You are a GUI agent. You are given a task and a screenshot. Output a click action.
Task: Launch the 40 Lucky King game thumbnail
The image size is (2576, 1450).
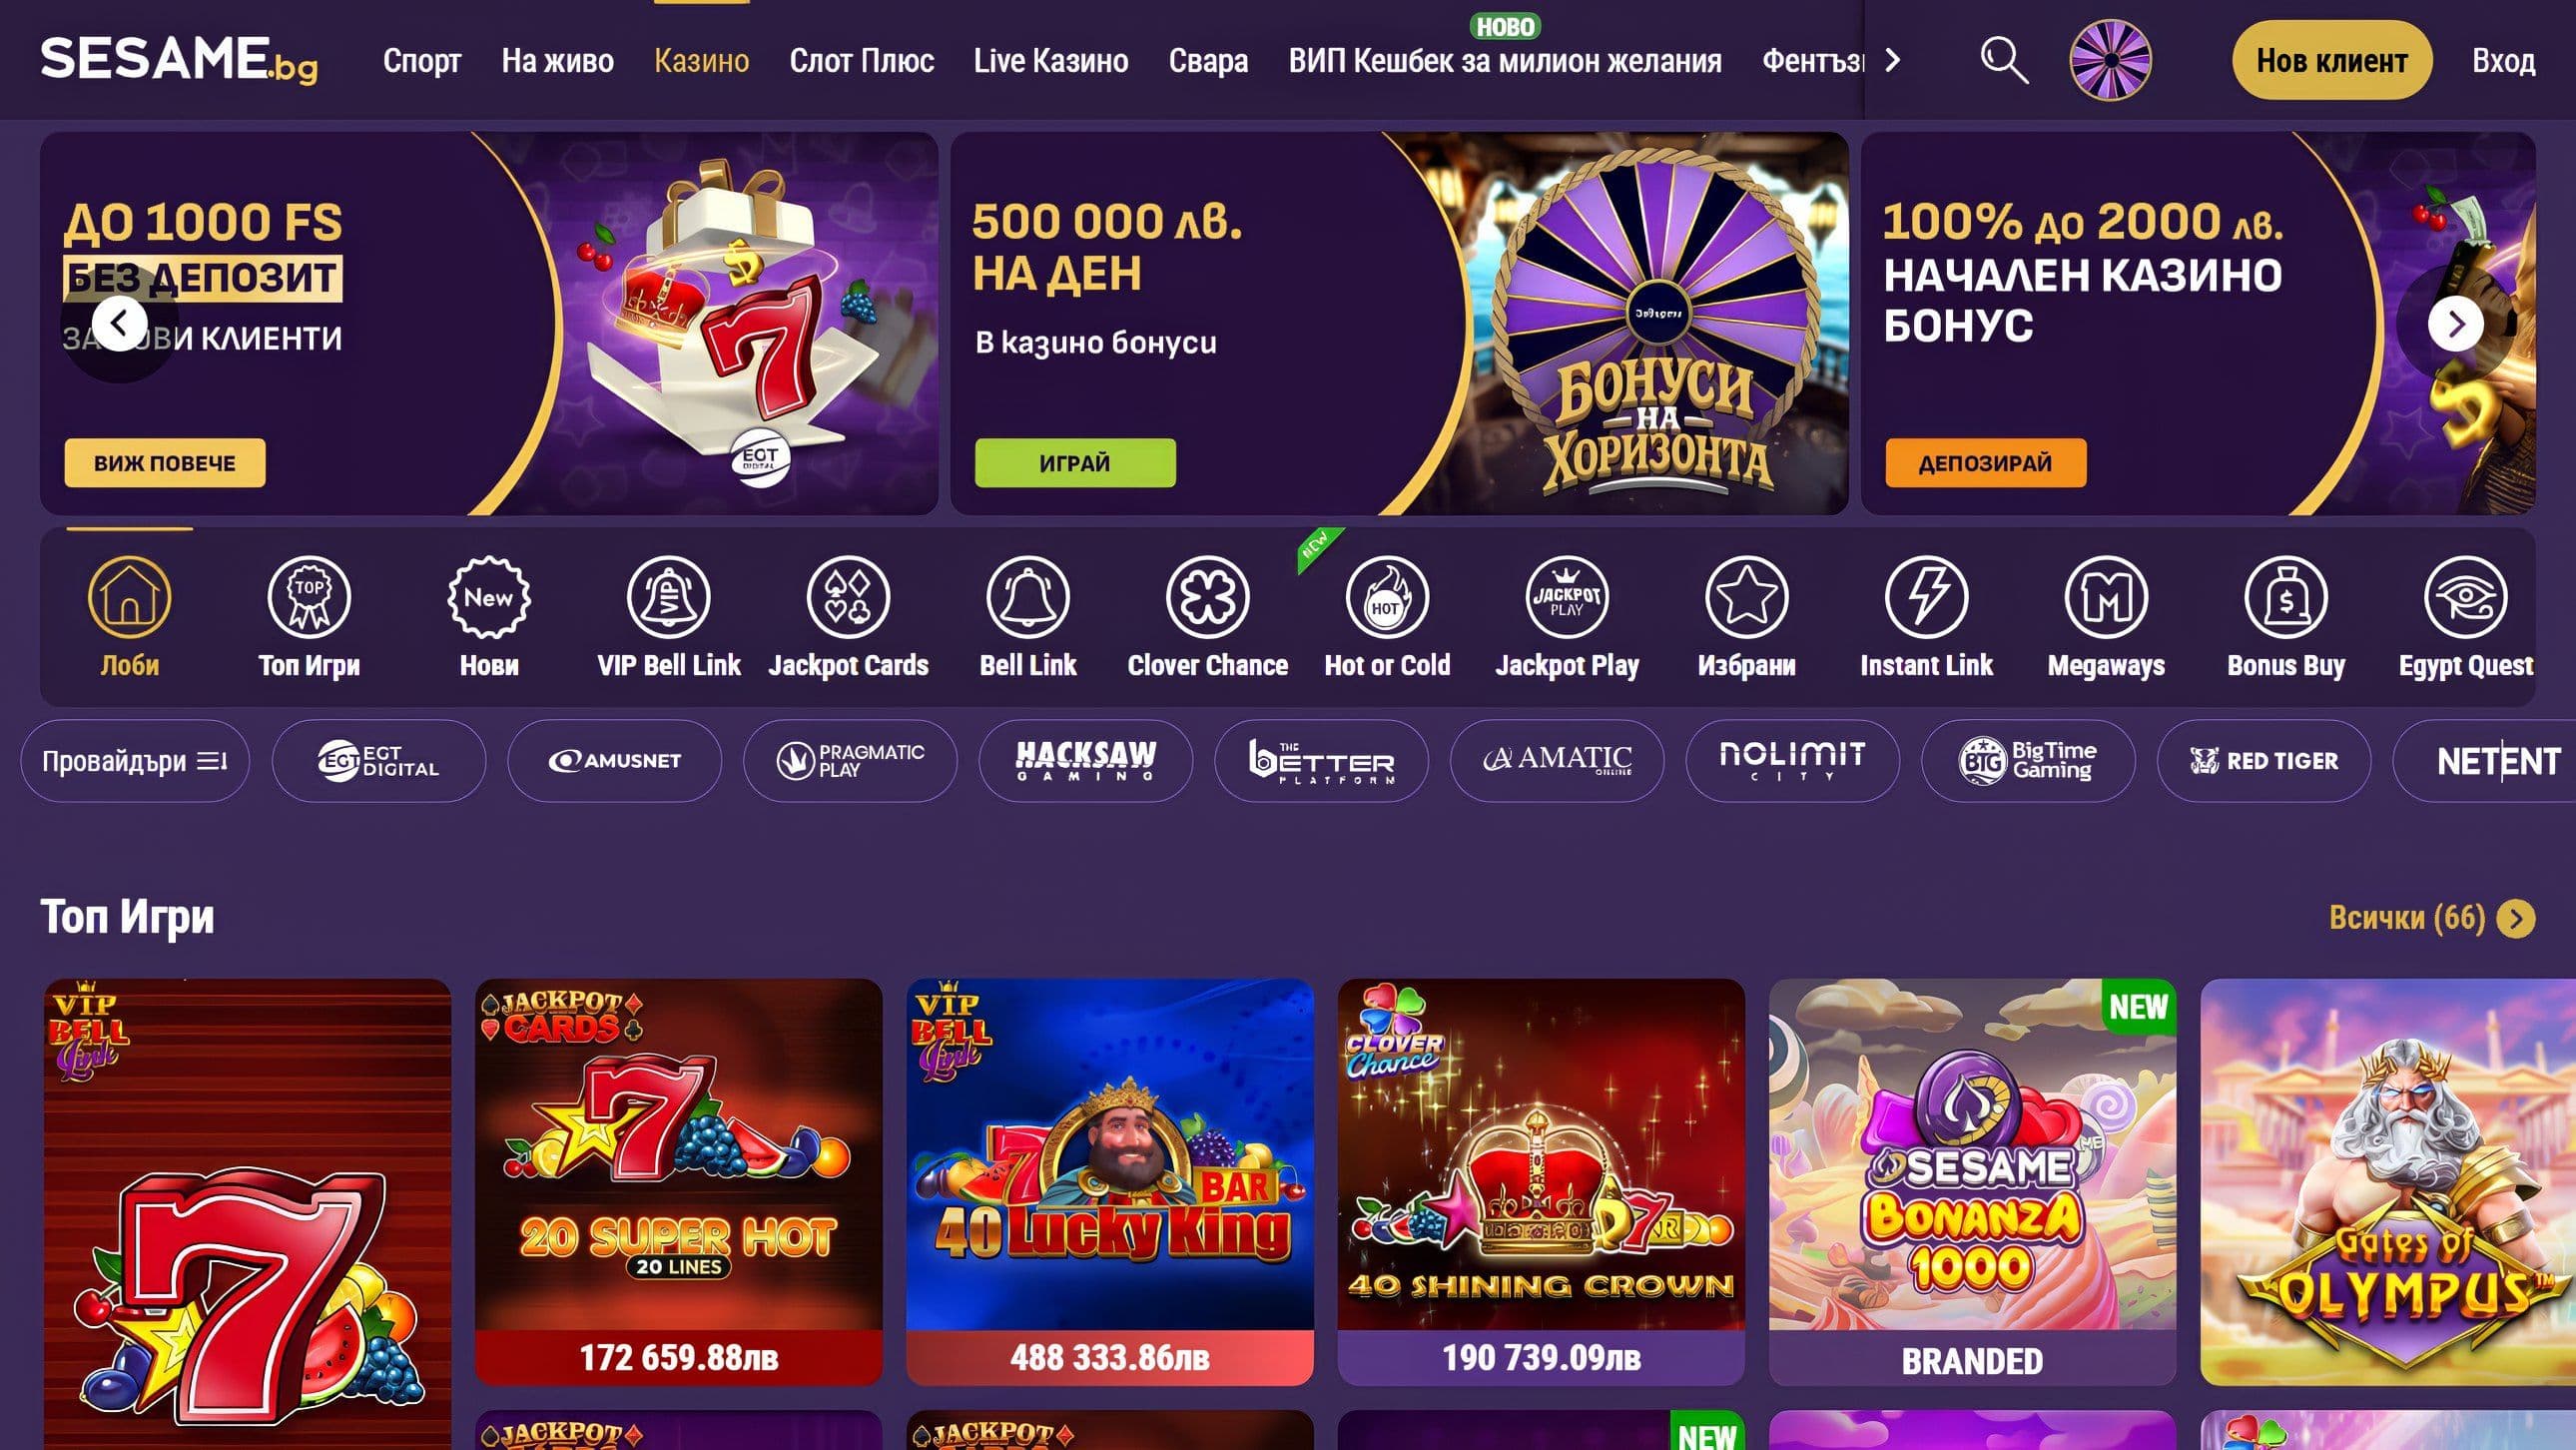[x=1110, y=1181]
